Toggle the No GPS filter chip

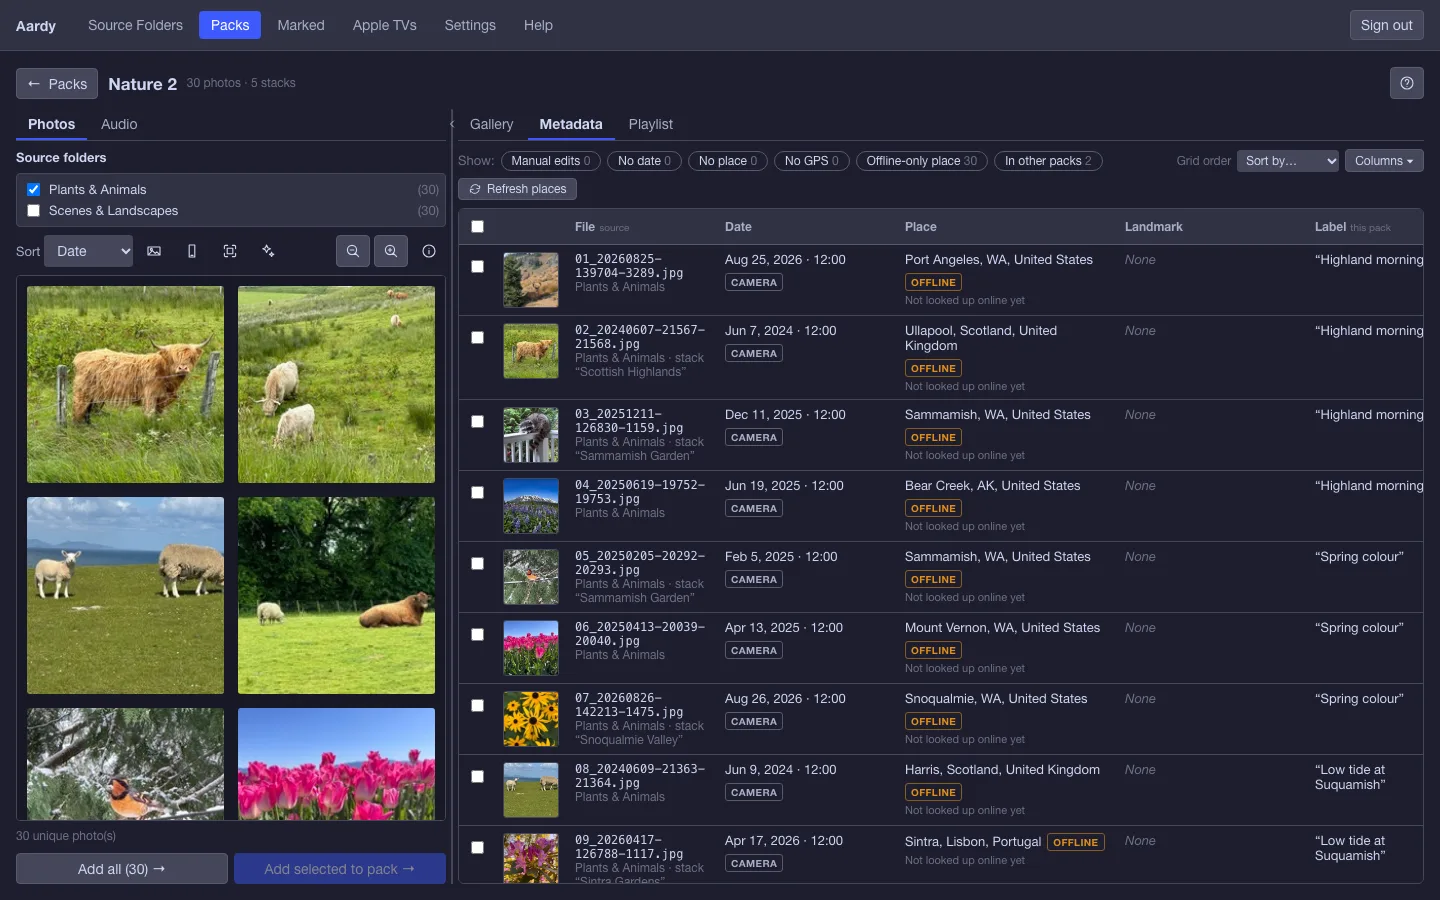[811, 161]
